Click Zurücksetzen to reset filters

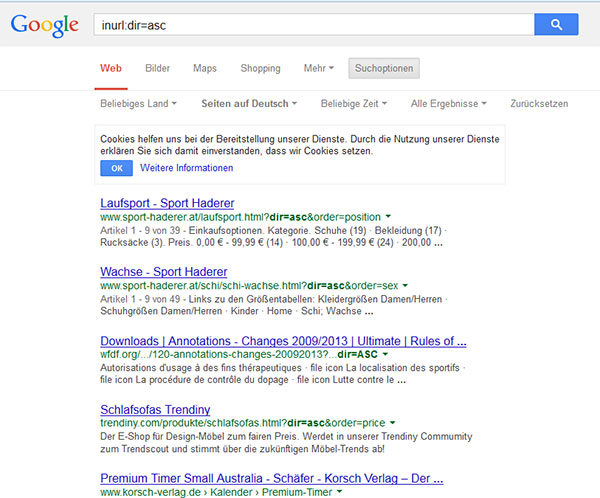[539, 103]
